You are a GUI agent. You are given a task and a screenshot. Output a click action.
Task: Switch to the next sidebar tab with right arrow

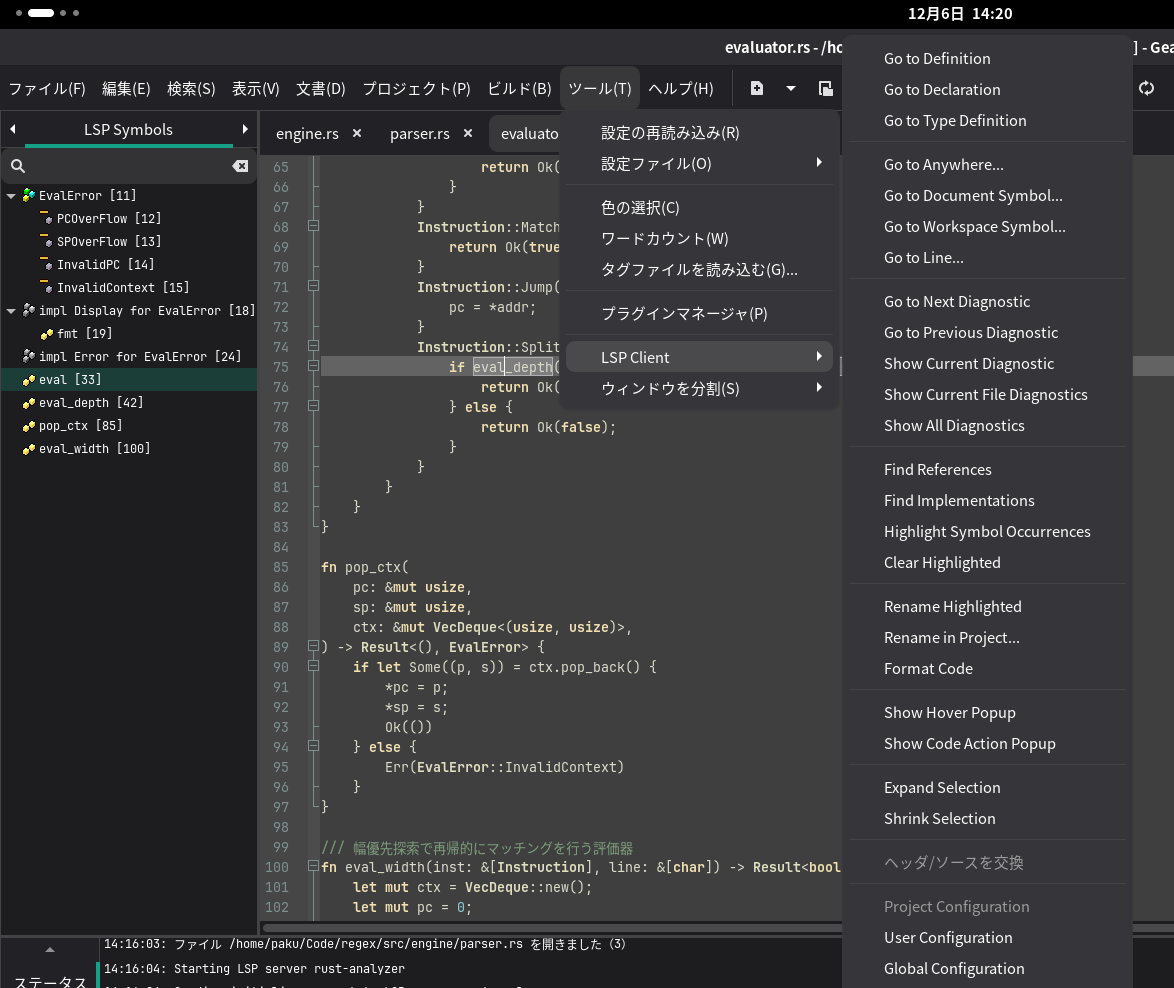point(245,129)
